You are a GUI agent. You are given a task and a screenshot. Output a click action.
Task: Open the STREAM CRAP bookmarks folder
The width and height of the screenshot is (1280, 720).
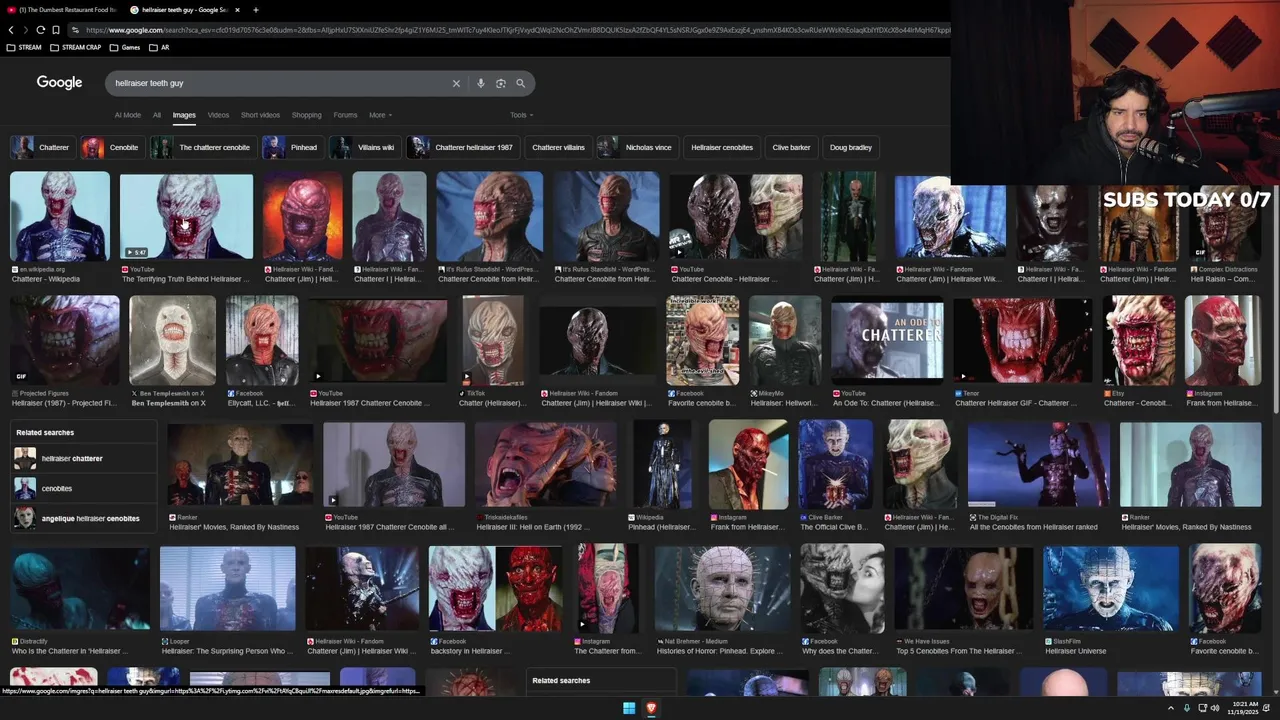point(75,47)
